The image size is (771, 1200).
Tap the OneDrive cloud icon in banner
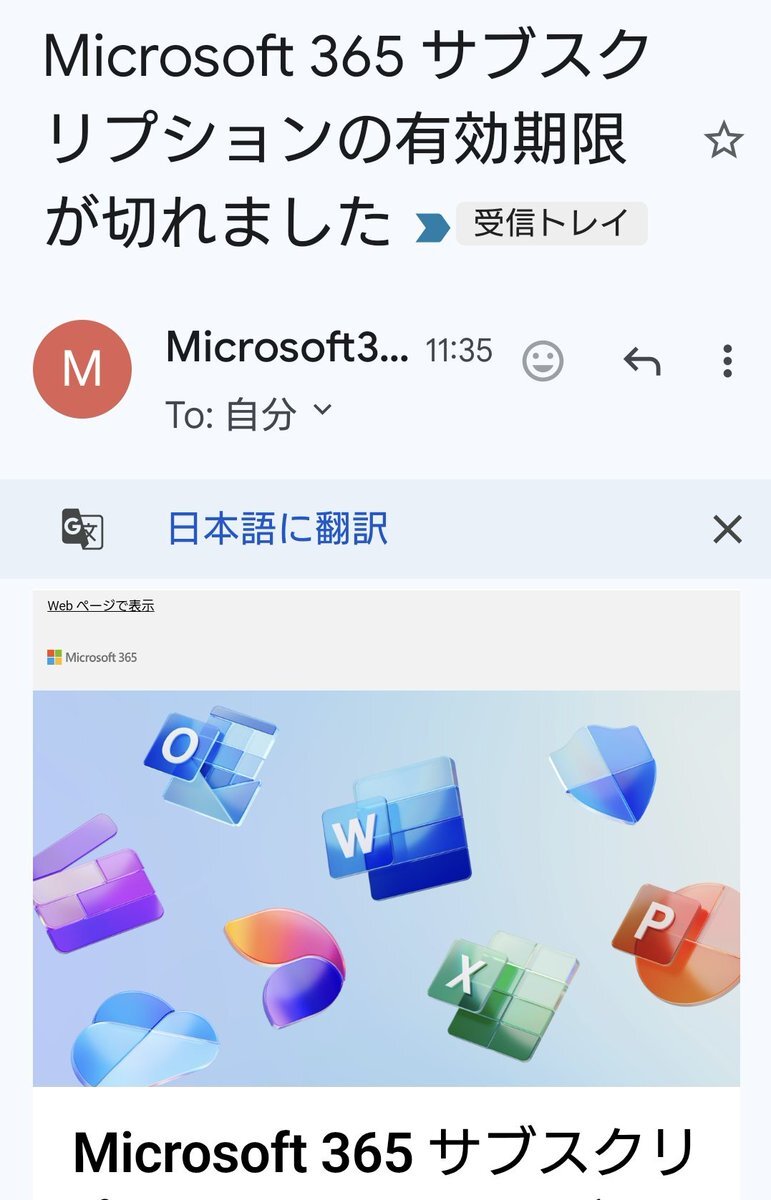coord(144,1038)
